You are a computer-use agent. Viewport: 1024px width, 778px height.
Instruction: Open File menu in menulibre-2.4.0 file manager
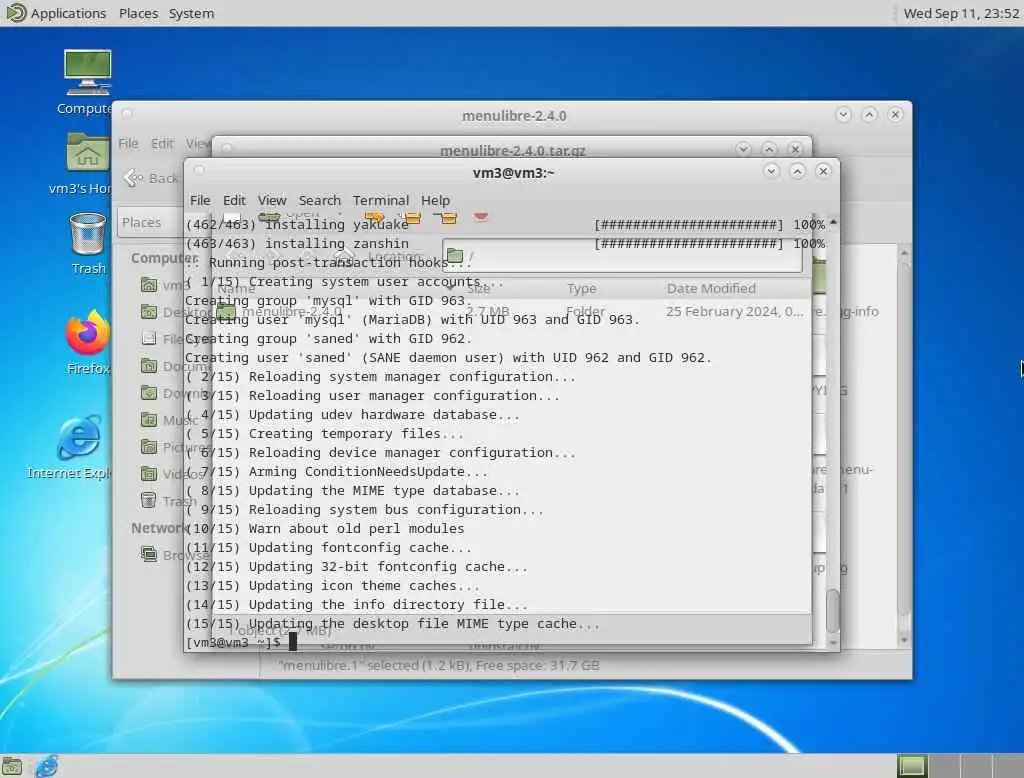[x=128, y=143]
